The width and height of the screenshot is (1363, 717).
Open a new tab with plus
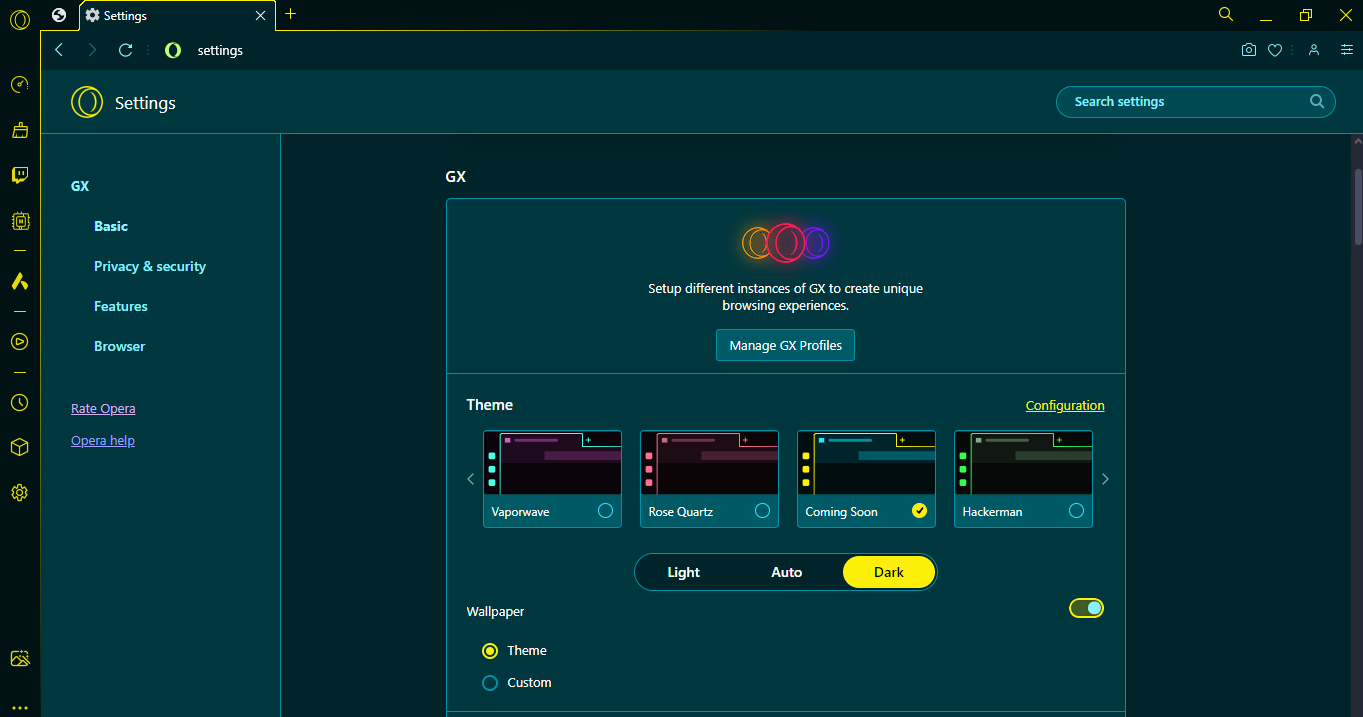(x=291, y=14)
